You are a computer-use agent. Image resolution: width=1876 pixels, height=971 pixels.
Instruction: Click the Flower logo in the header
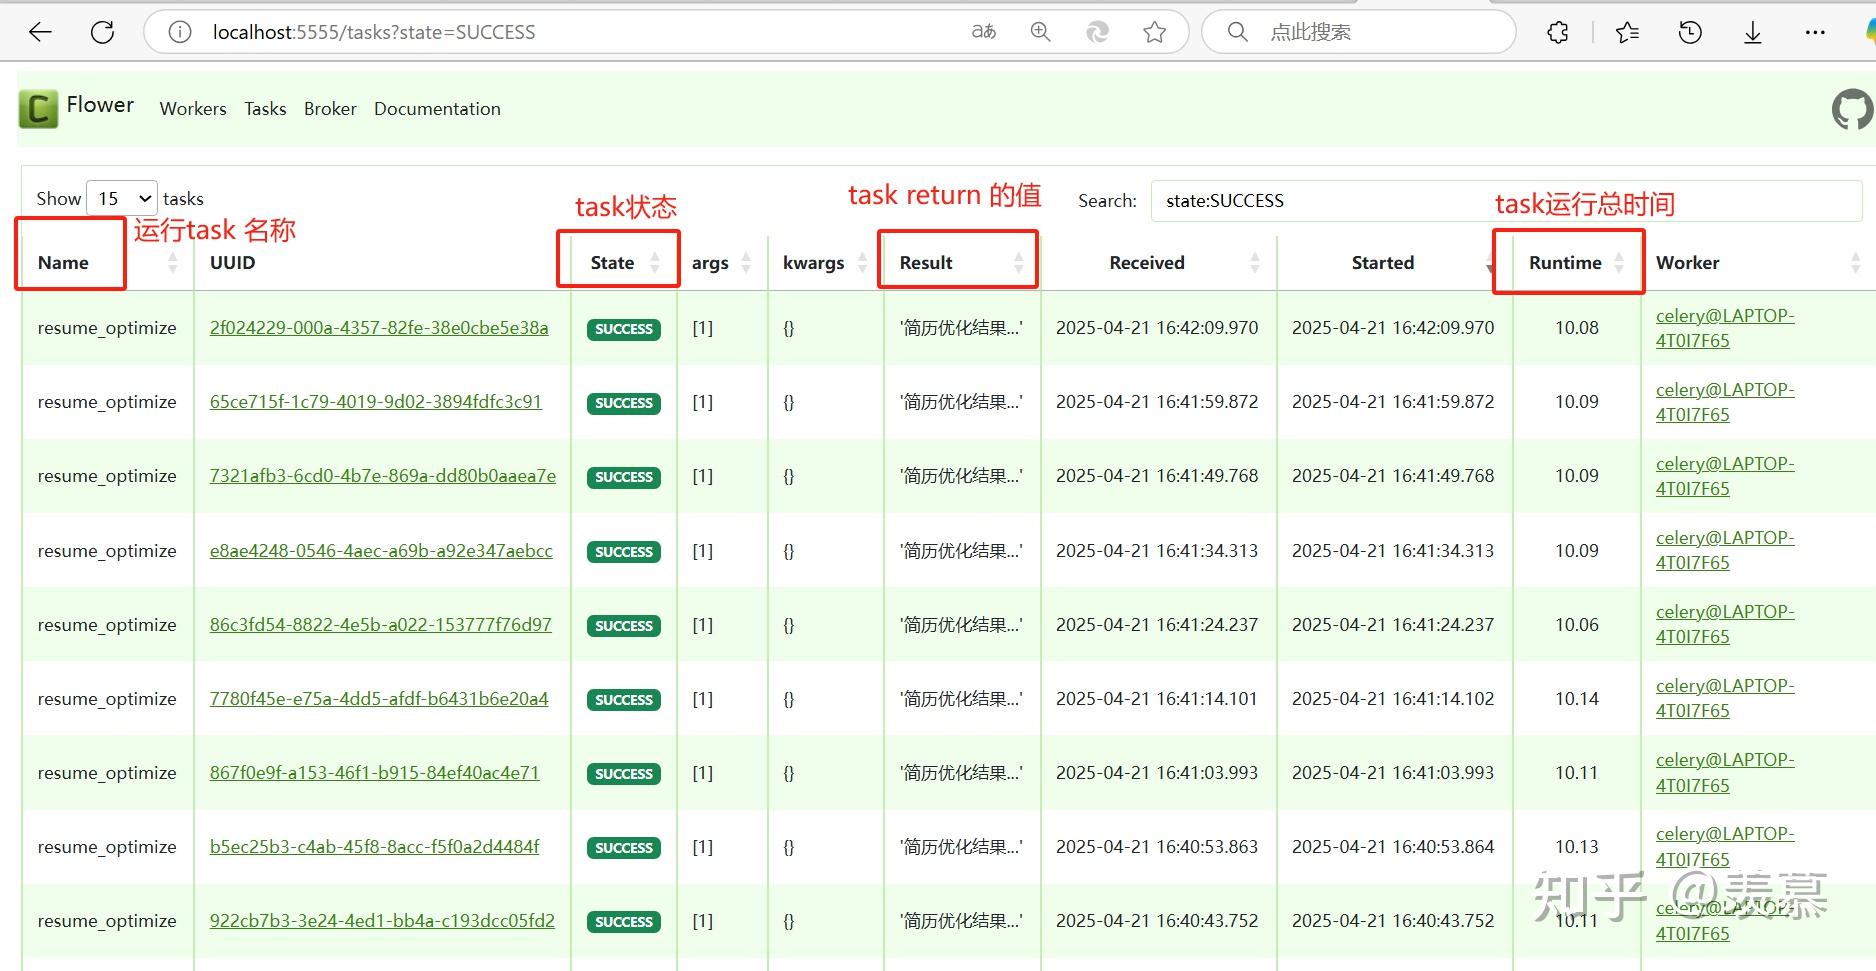click(x=38, y=108)
